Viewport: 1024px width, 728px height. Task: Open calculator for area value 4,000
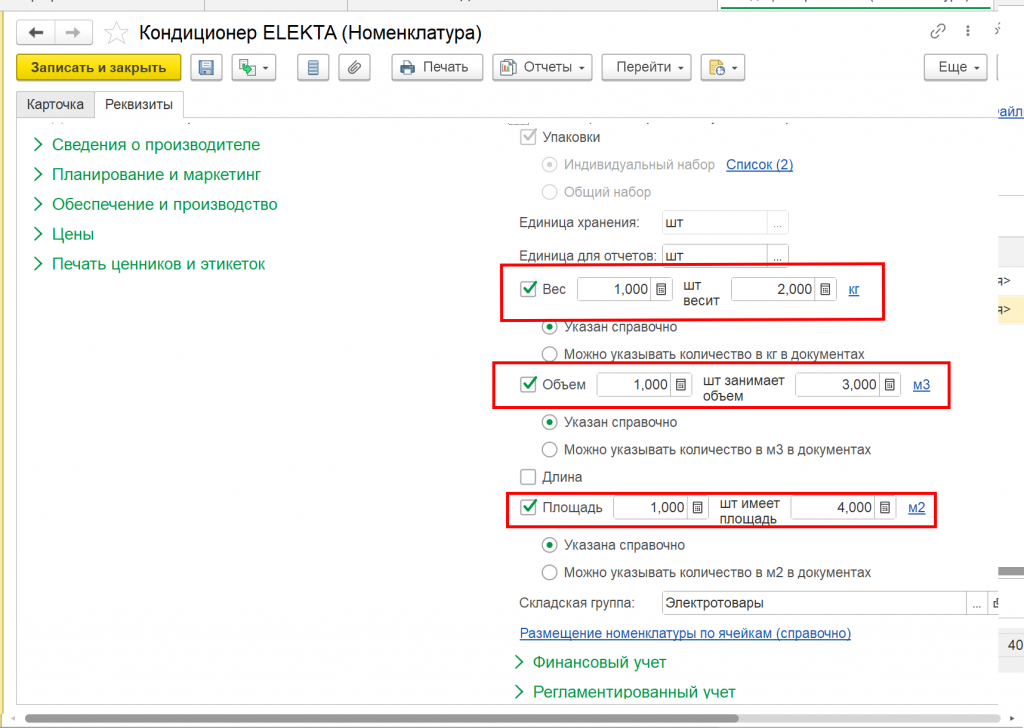click(x=885, y=507)
